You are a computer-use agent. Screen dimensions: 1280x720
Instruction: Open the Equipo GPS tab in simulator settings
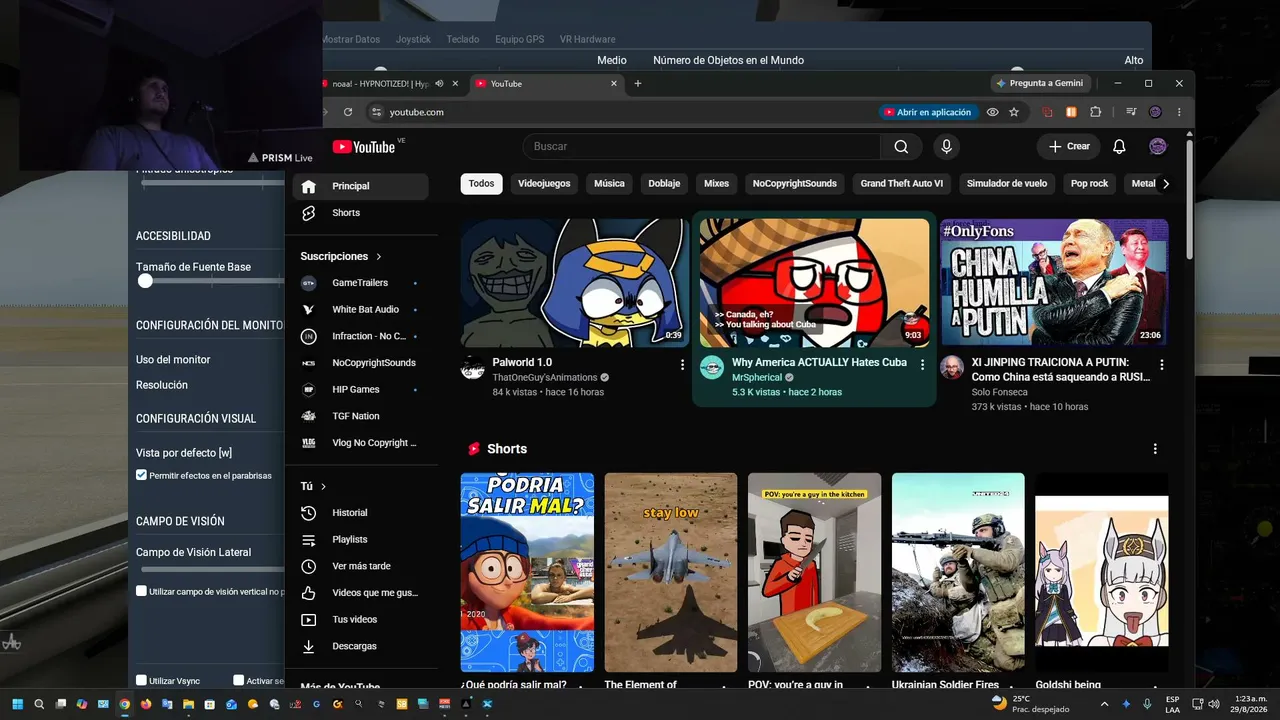click(519, 39)
